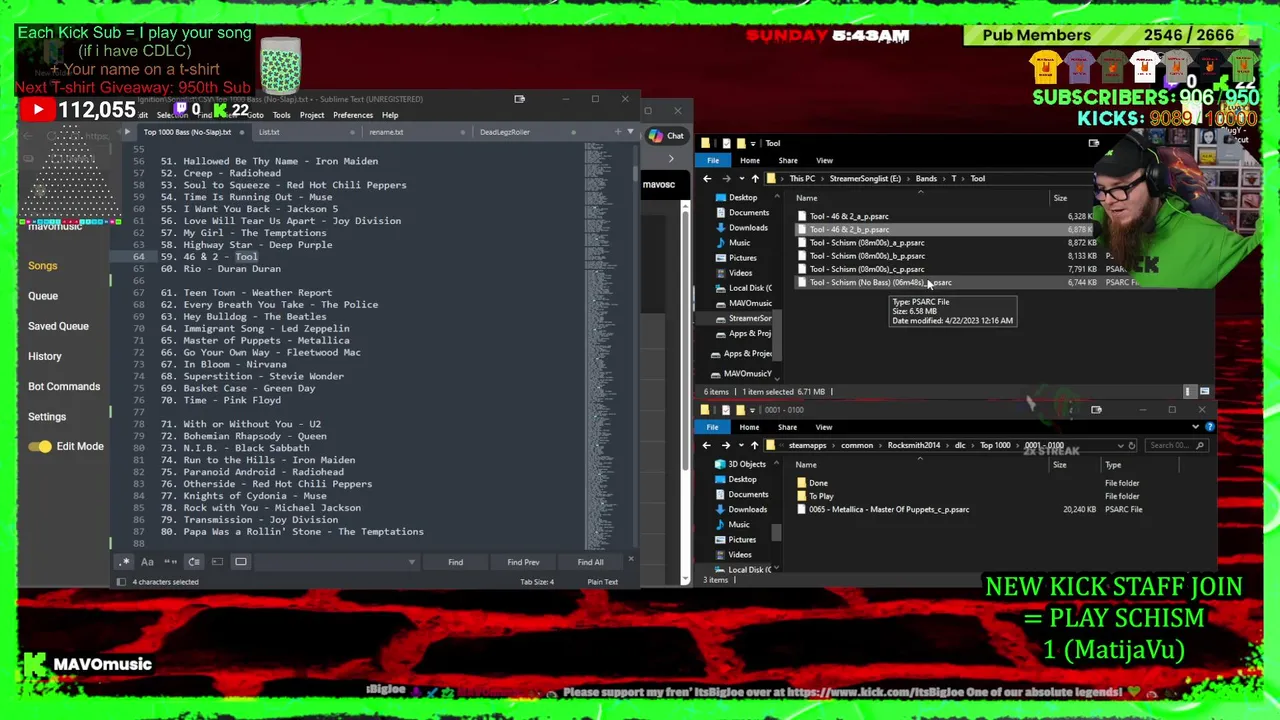The width and height of the screenshot is (1280, 720).
Task: Refresh the 0001 - 0100 explorer window
Action: click(1132, 445)
